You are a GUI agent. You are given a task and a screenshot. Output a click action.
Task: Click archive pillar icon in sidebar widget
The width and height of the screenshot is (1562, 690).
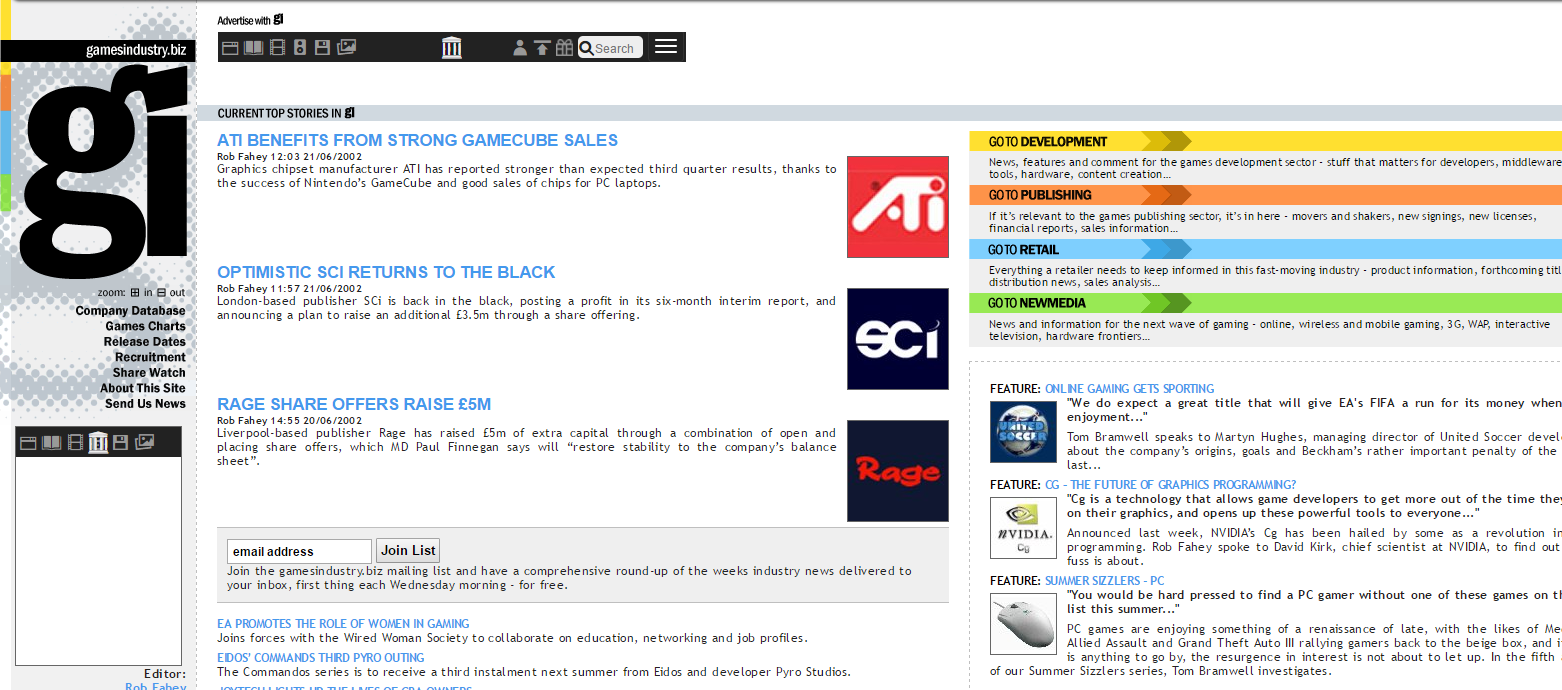[98, 442]
